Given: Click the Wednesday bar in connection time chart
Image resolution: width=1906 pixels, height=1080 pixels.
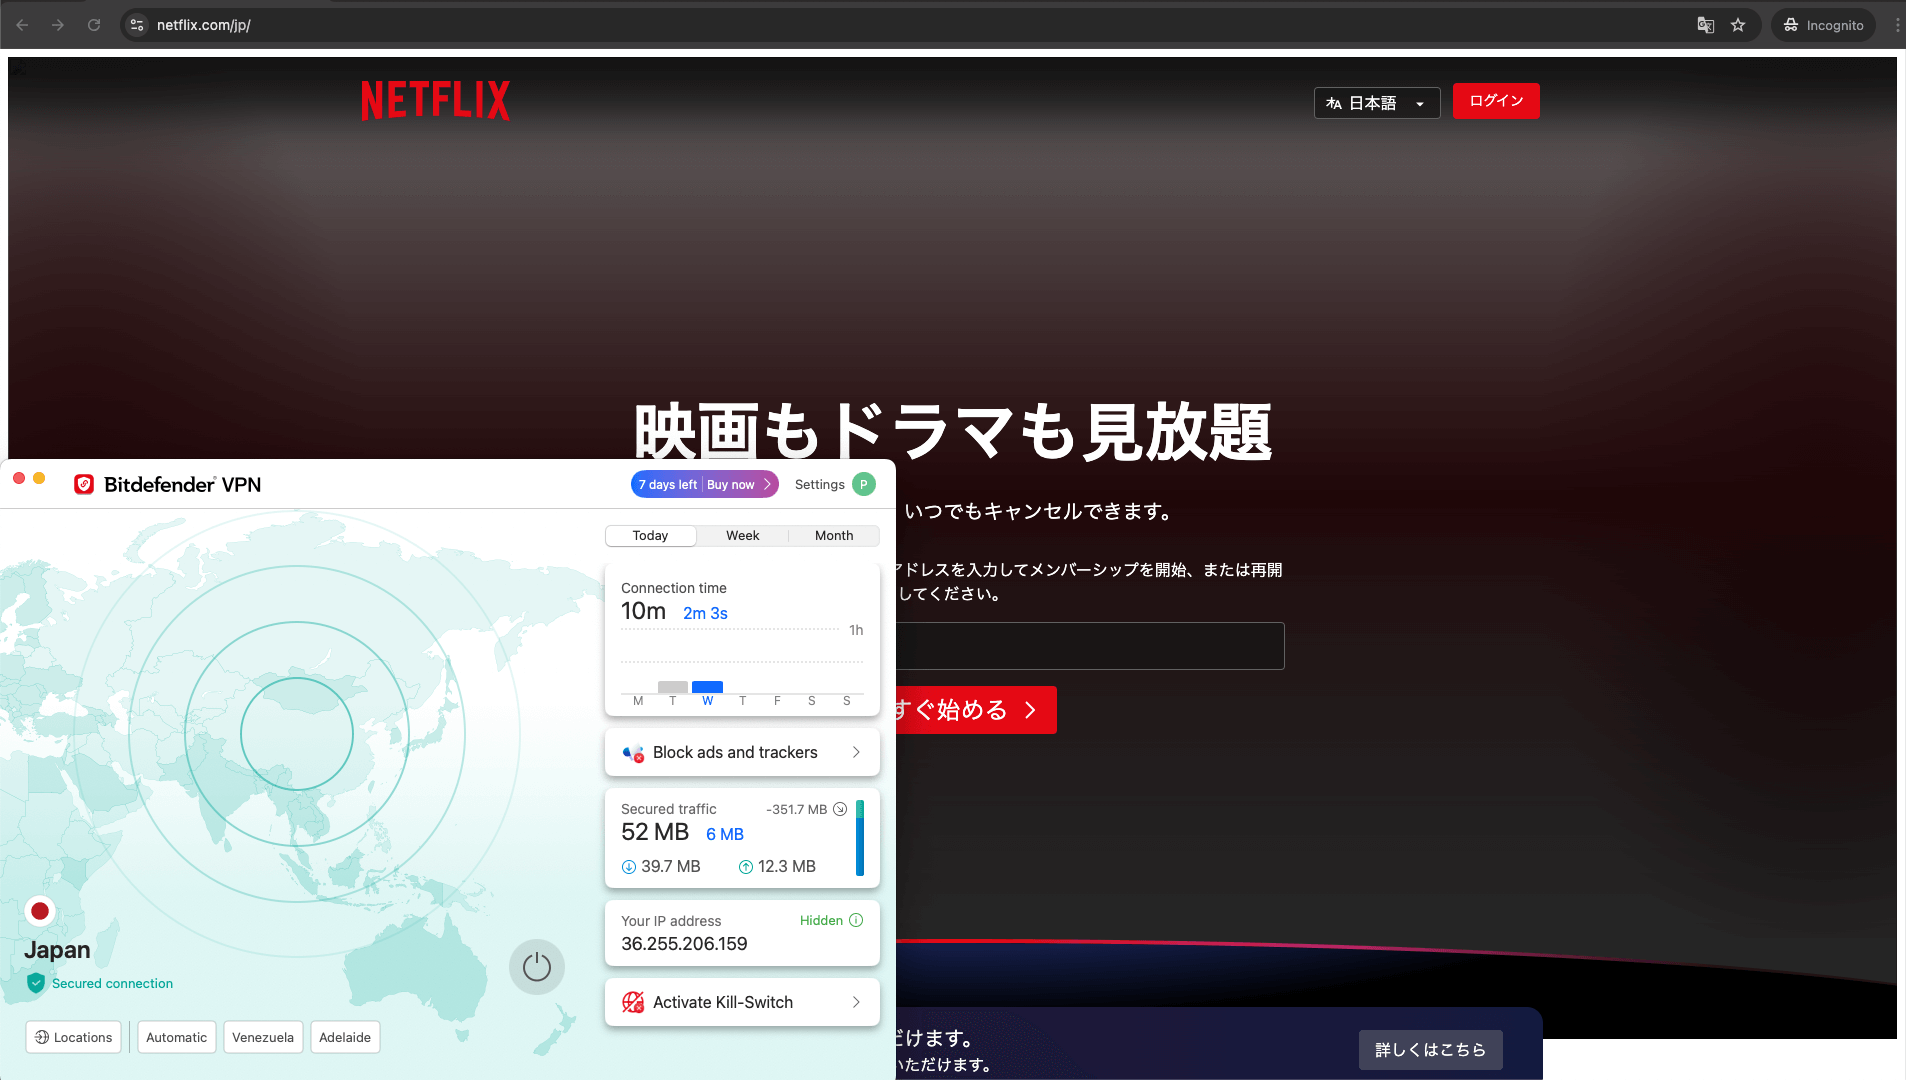Looking at the screenshot, I should point(707,687).
